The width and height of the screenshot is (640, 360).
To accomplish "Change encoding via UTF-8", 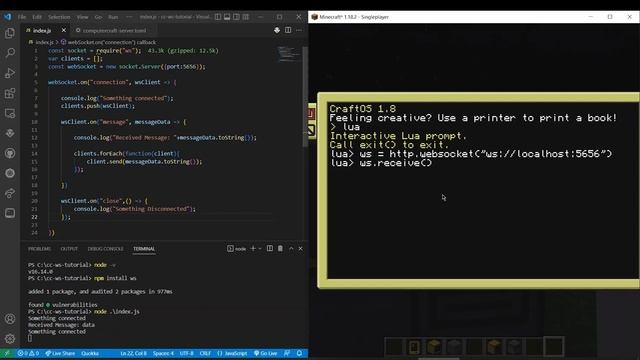I will pos(187,353).
